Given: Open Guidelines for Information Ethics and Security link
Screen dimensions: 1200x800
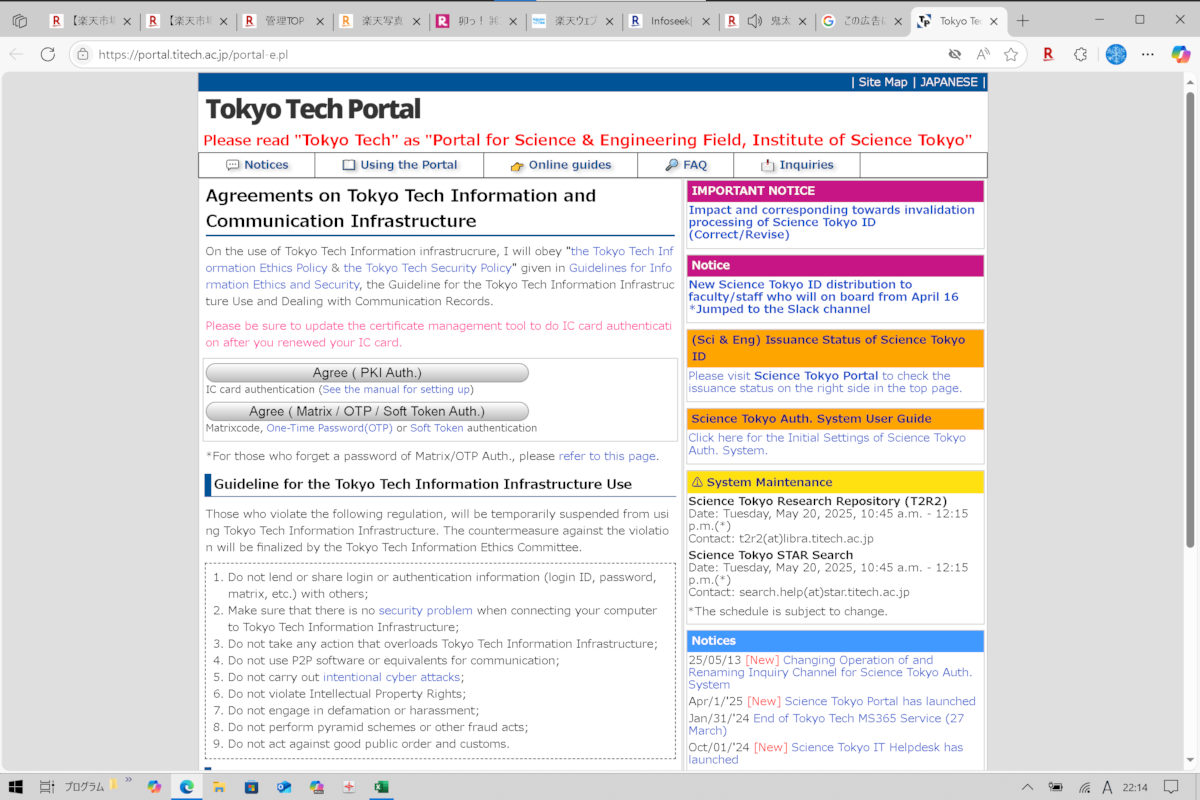Looking at the screenshot, I should [439, 276].
